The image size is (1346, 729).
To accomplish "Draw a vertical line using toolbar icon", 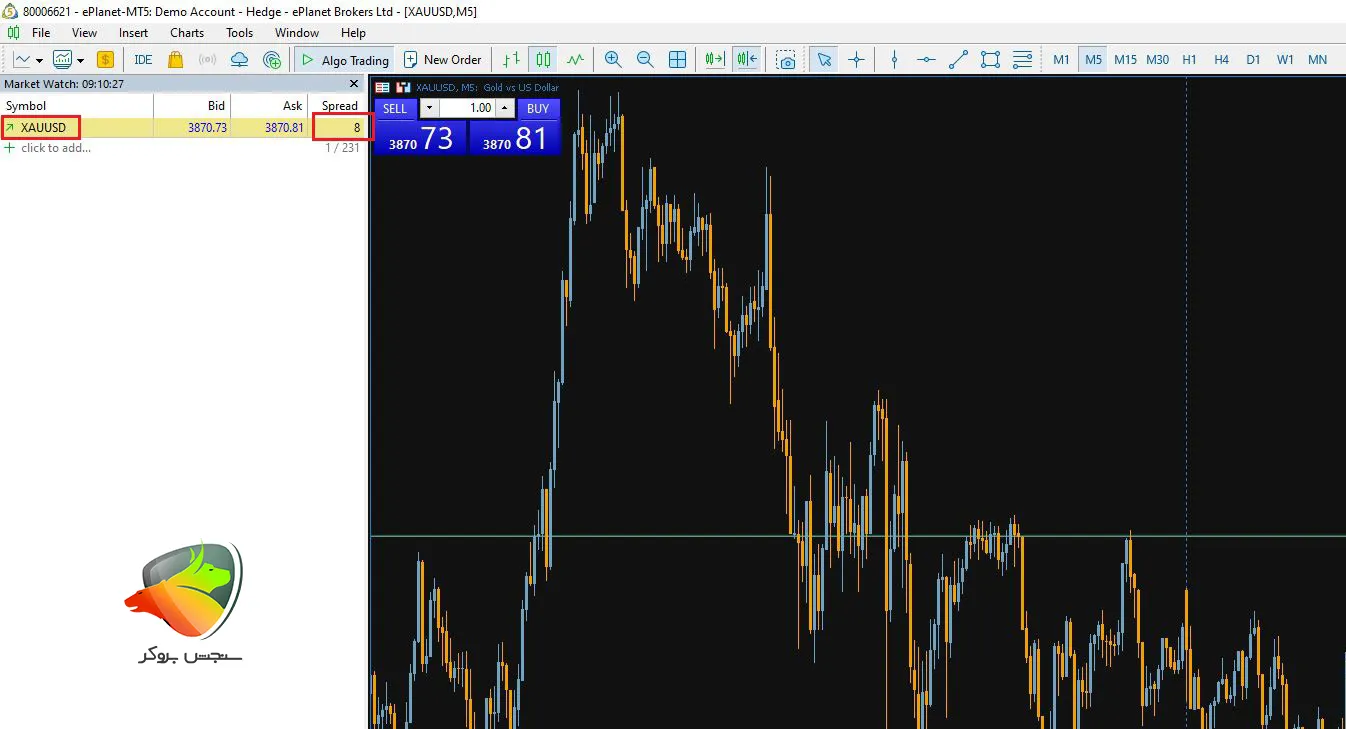I will click(894, 60).
